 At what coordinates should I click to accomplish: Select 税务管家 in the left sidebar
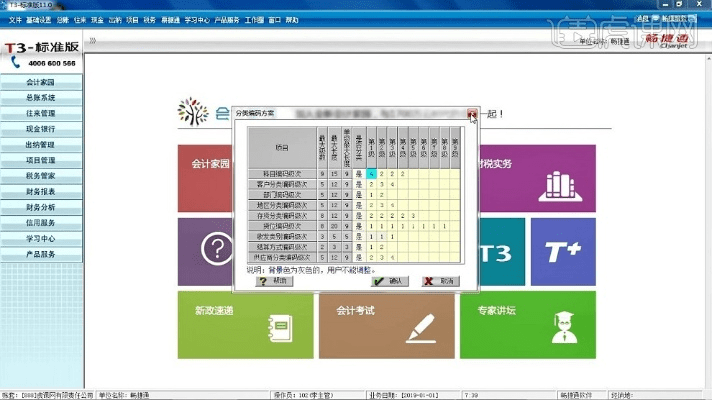pos(41,176)
